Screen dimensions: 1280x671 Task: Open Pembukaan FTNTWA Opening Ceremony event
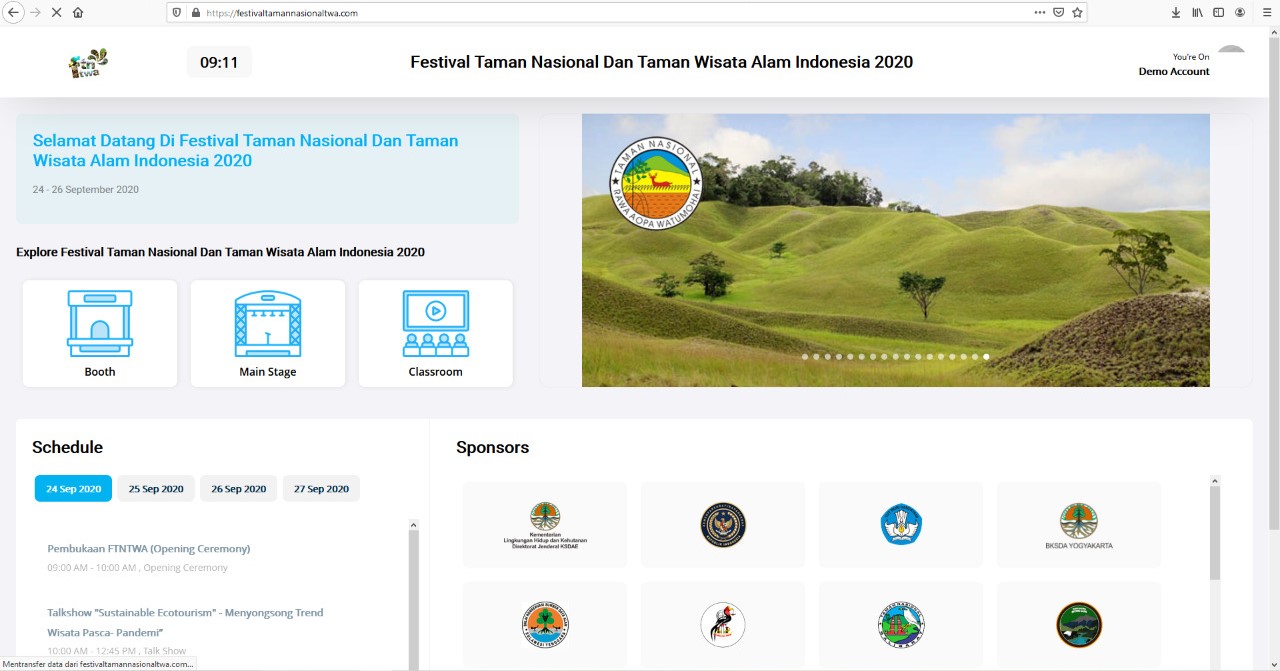click(x=149, y=548)
